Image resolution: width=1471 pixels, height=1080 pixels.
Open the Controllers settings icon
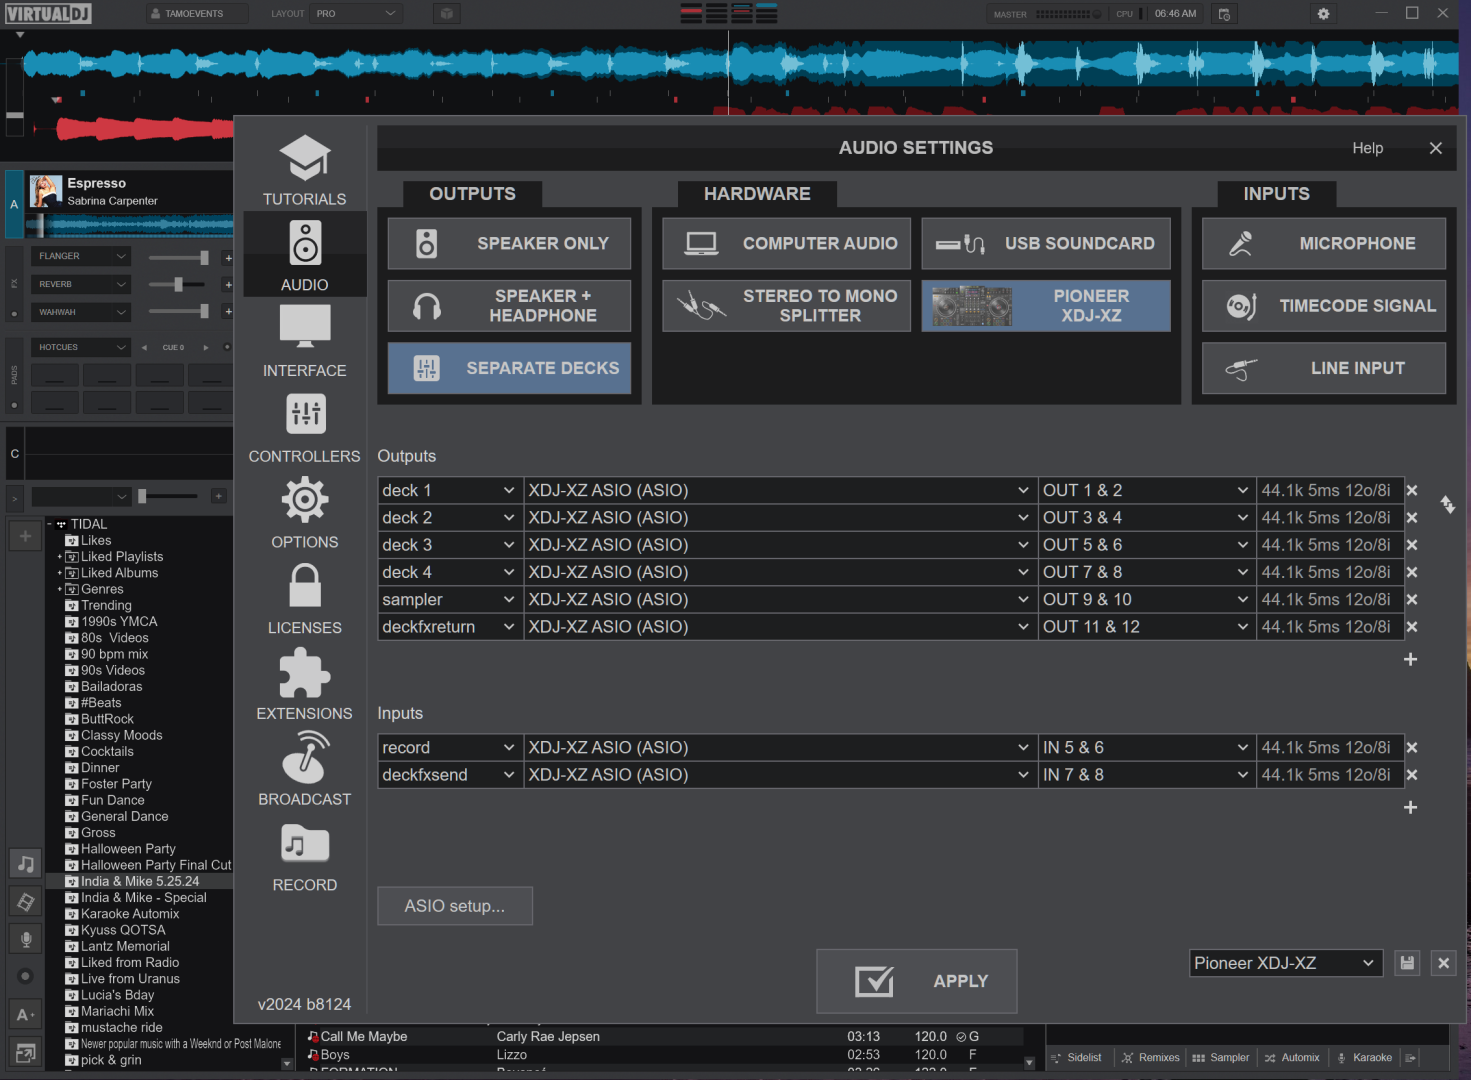point(305,414)
